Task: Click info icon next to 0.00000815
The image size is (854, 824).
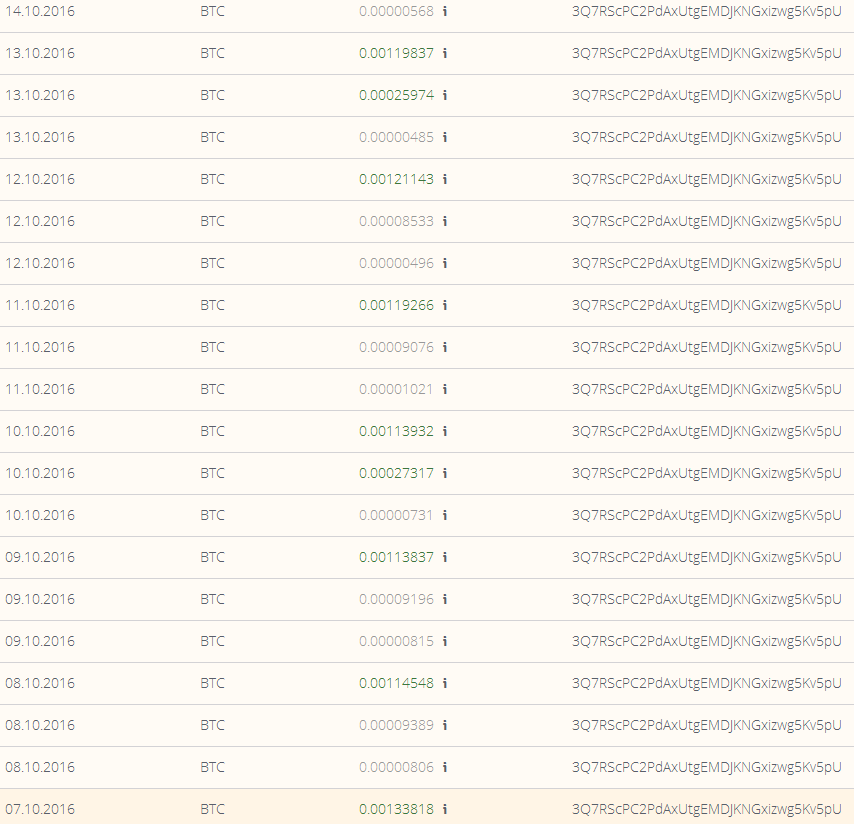Action: 445,640
